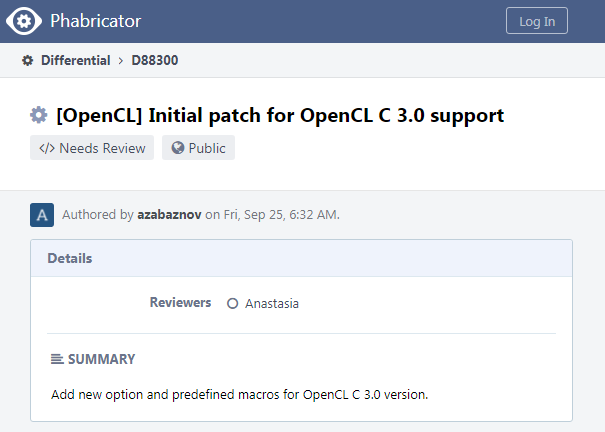Click the author avatar thumbnail 'A'

[42, 214]
